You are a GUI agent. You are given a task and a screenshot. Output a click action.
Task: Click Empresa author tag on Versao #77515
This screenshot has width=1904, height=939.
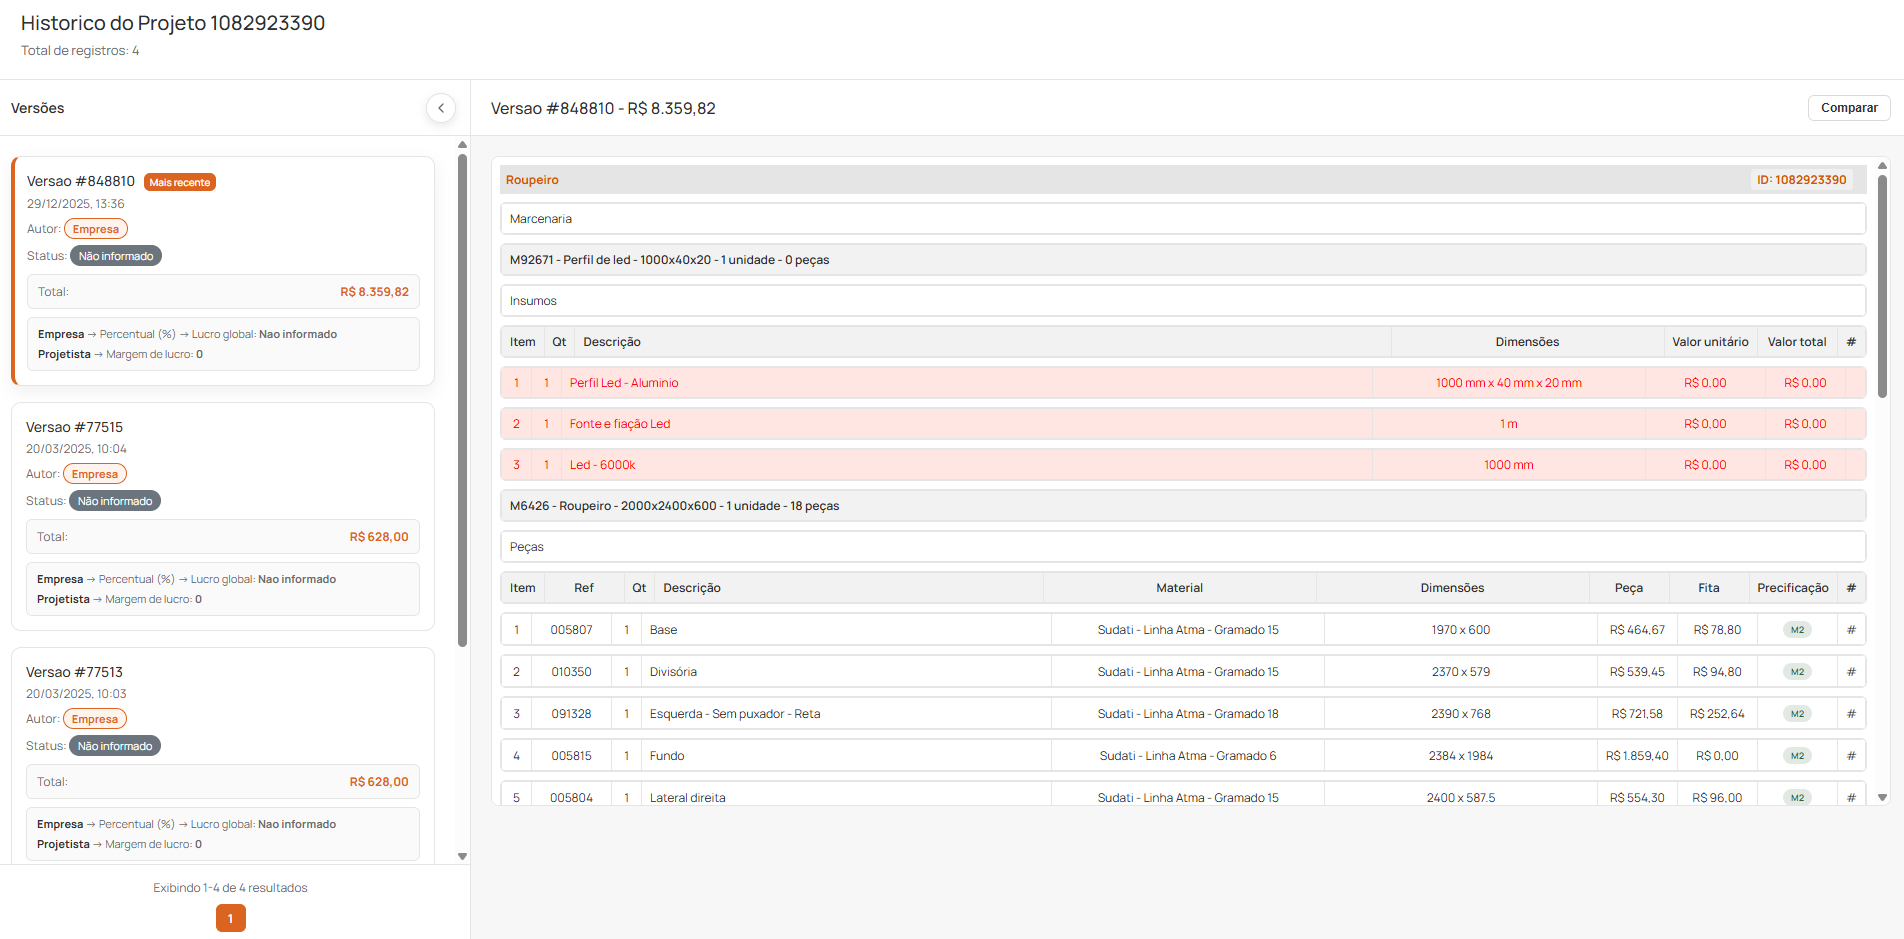95,474
